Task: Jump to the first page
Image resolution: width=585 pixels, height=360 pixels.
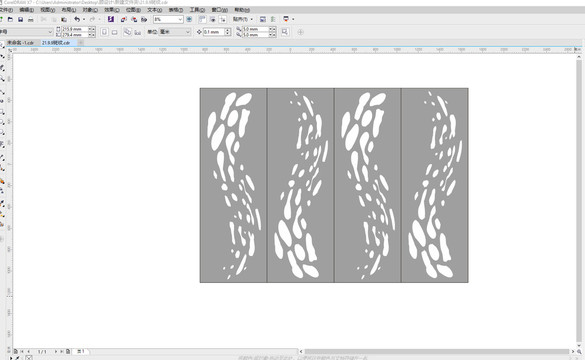Action: point(22,351)
